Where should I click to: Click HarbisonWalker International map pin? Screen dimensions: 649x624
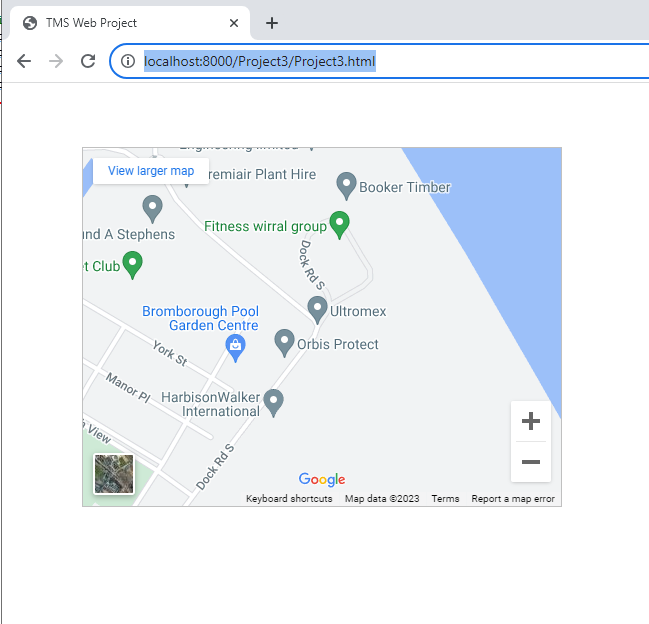click(x=274, y=403)
